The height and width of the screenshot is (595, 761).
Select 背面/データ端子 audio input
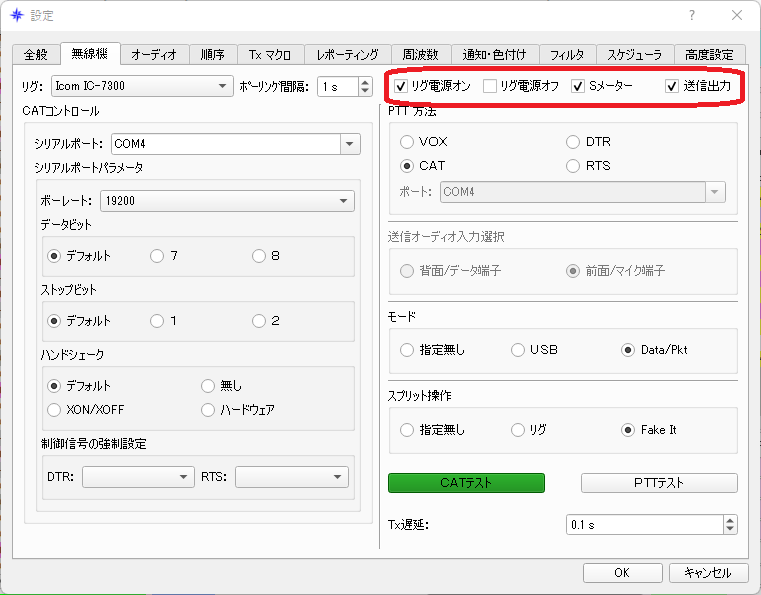pos(407,271)
